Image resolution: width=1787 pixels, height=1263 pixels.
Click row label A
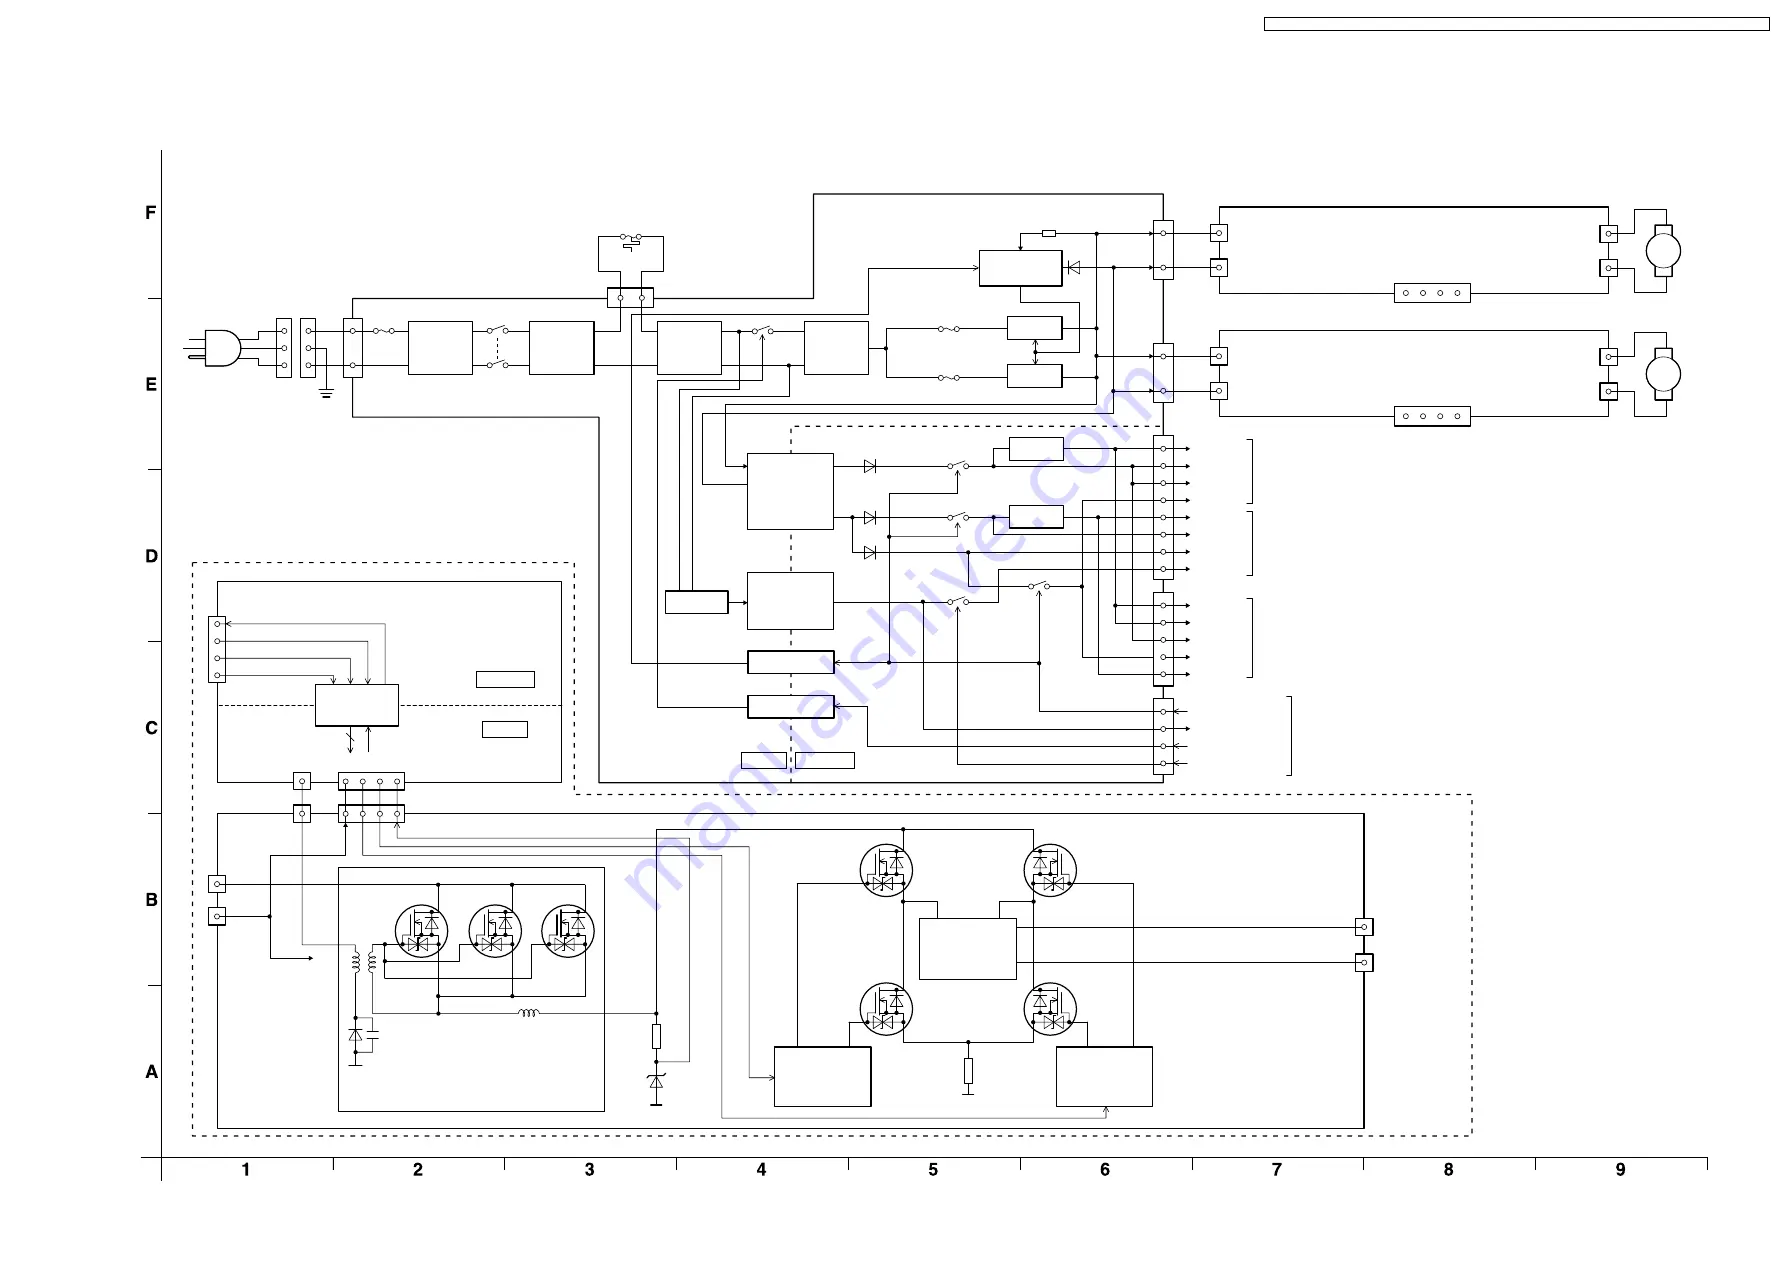[x=151, y=1072]
